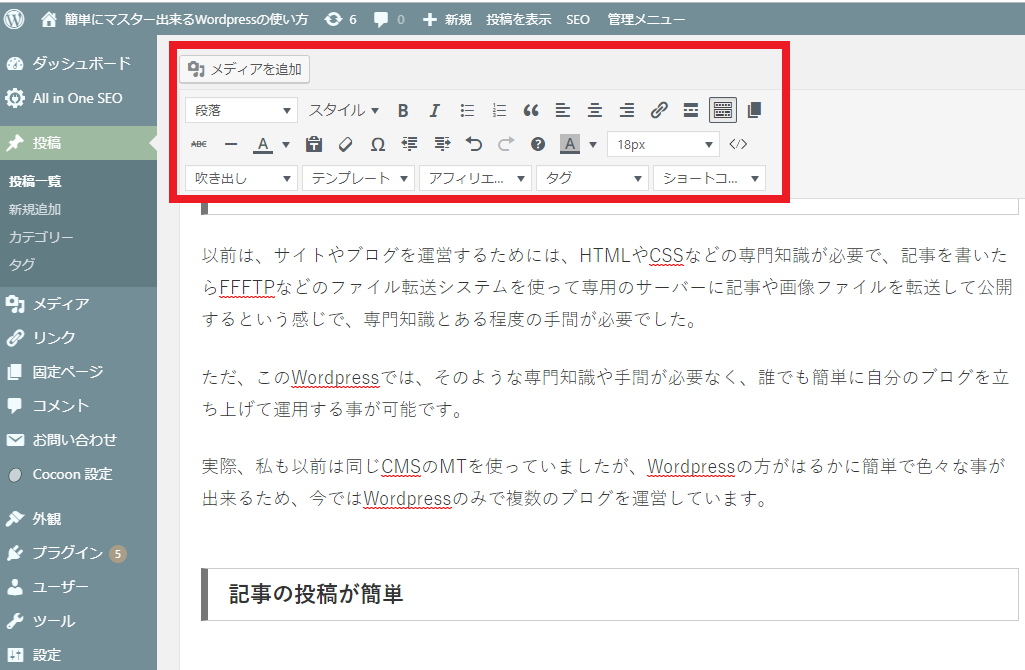Image resolution: width=1025 pixels, height=670 pixels.
Task: Toggle the toolbar kitchen sink button
Action: 722,110
